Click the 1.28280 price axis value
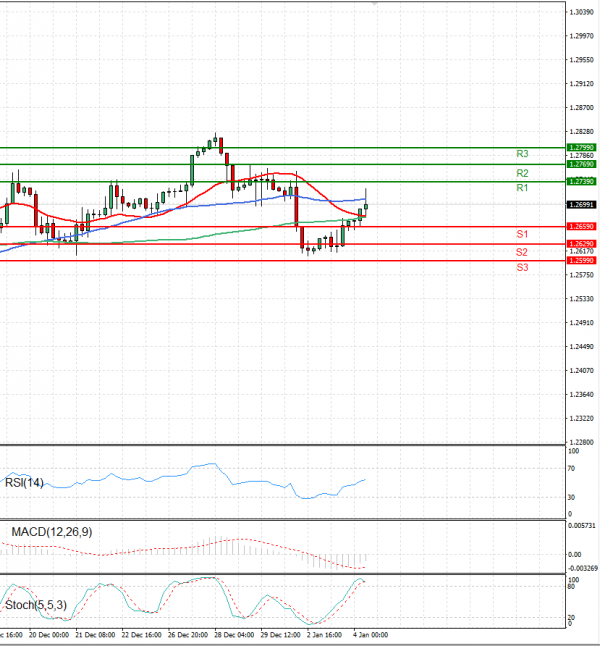This screenshot has height=646, width=600. [581, 132]
